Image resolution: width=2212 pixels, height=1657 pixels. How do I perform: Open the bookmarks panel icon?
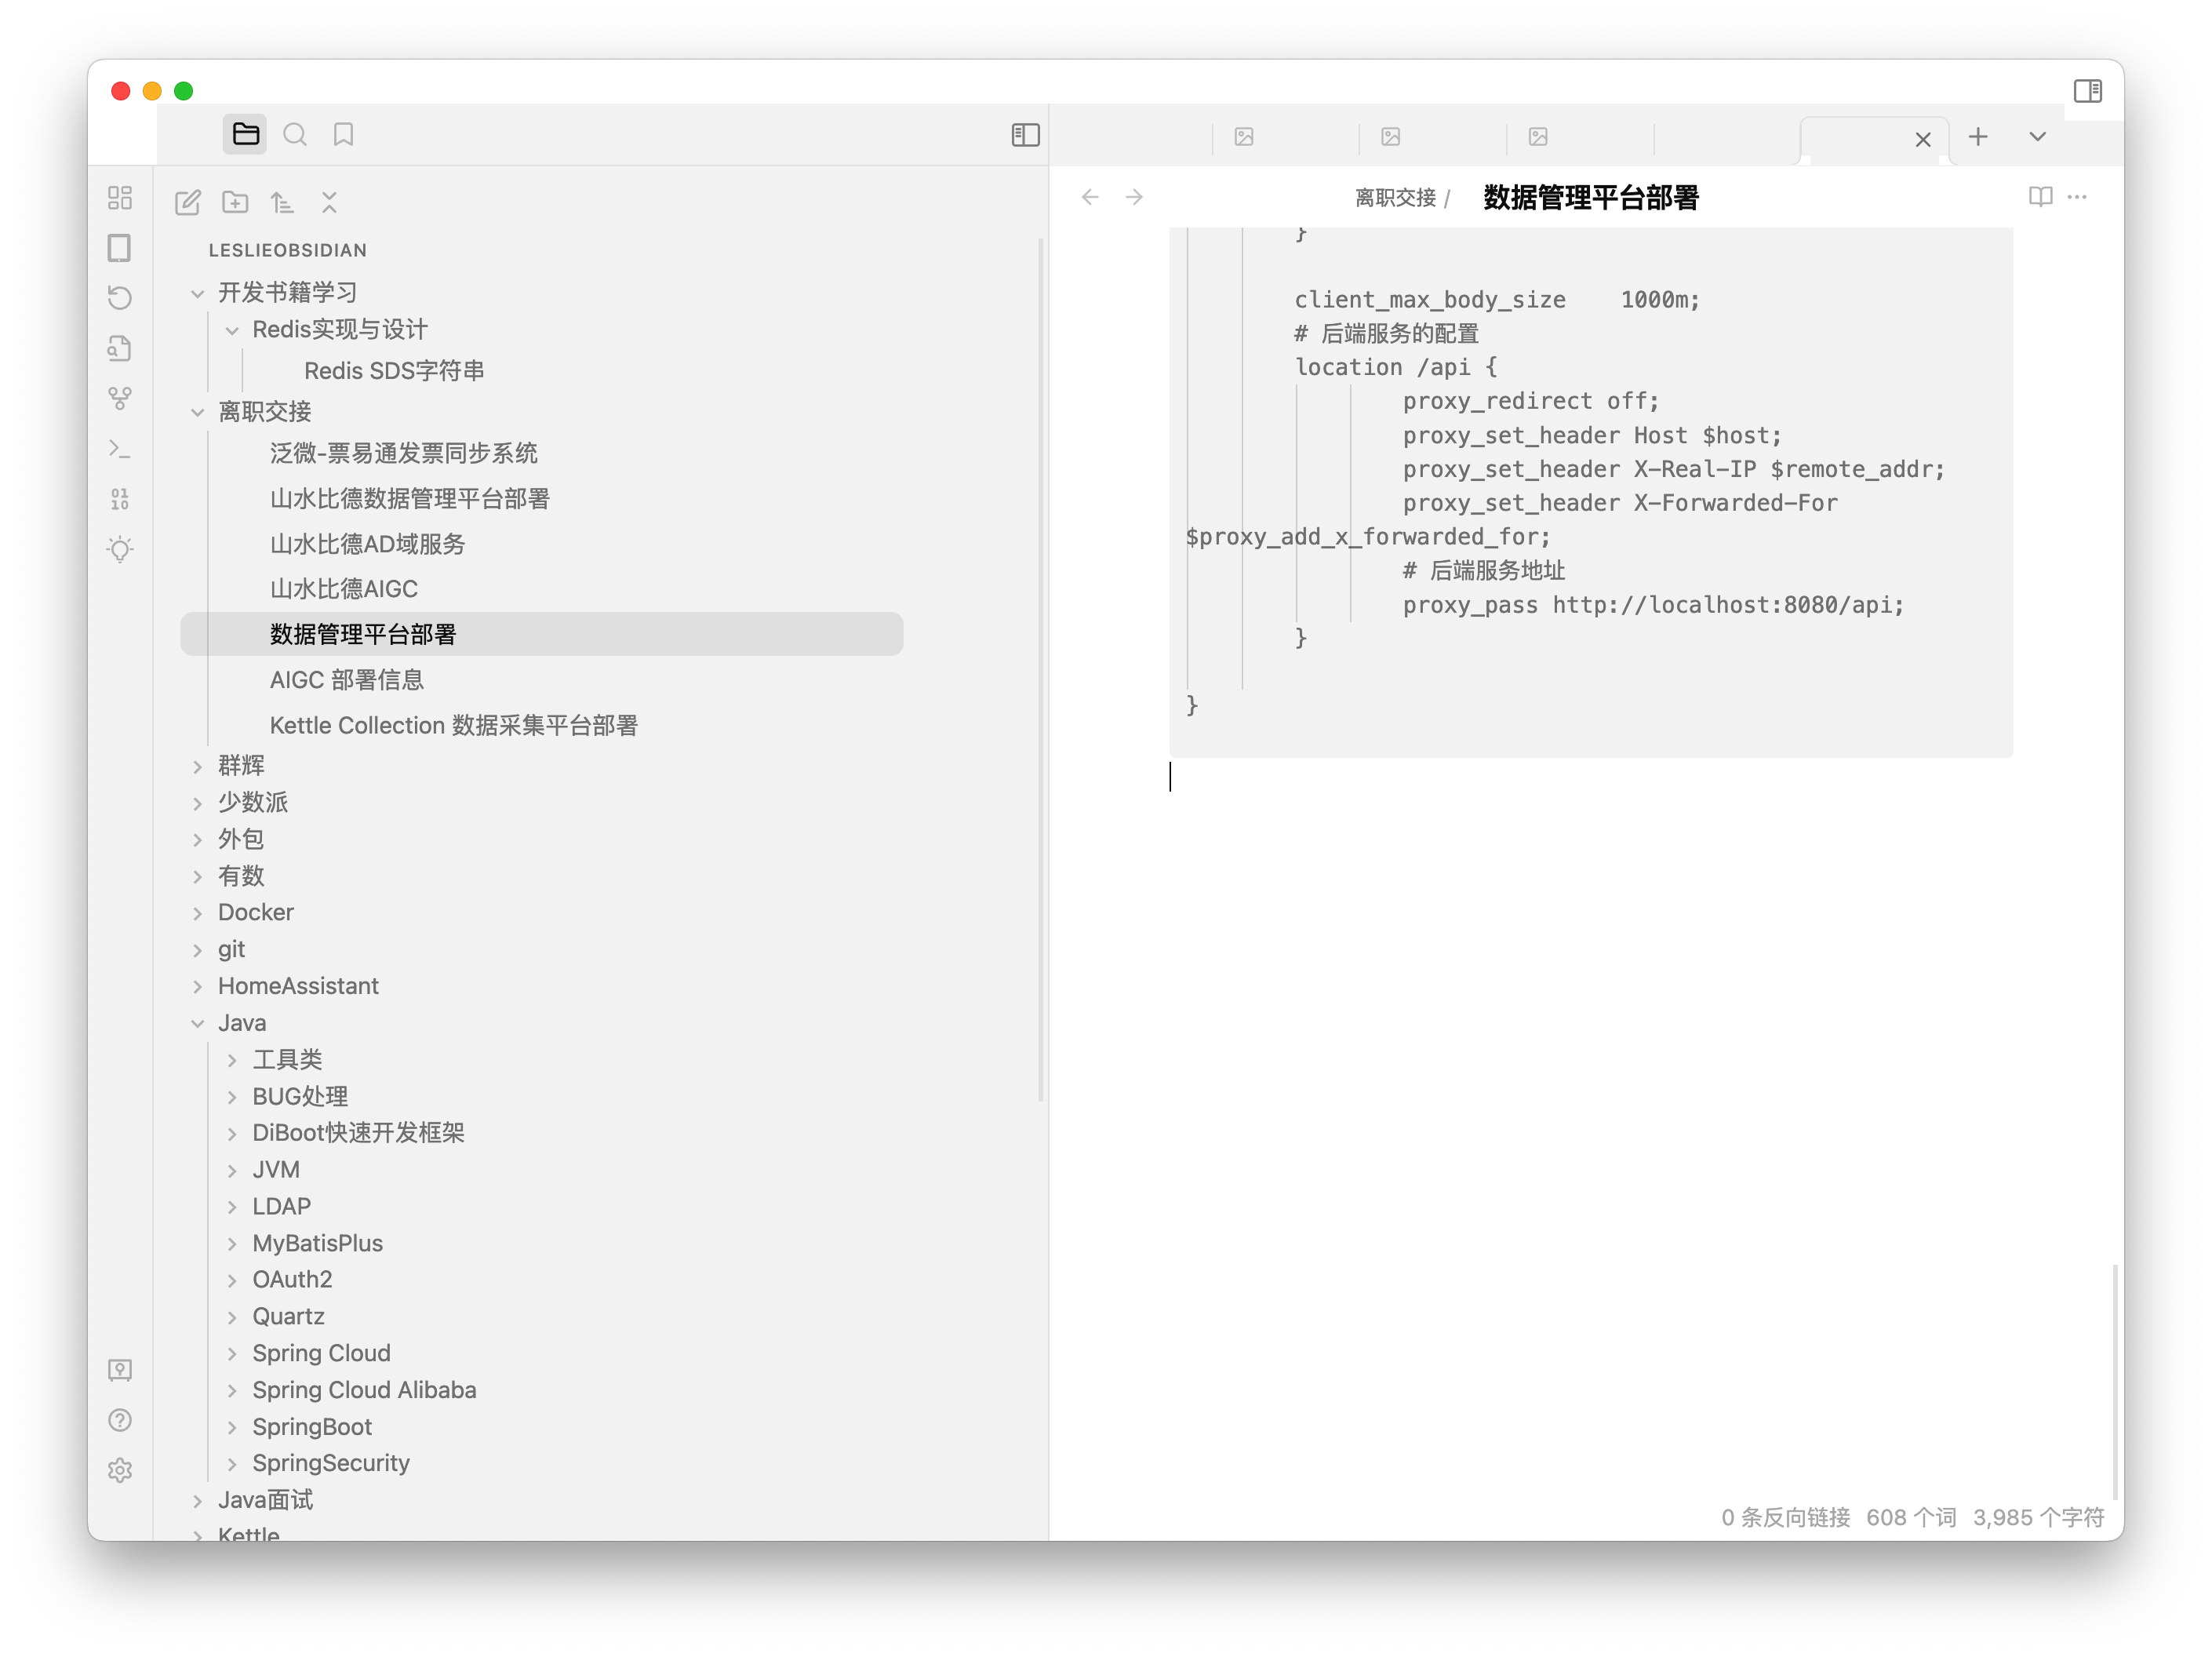click(343, 135)
